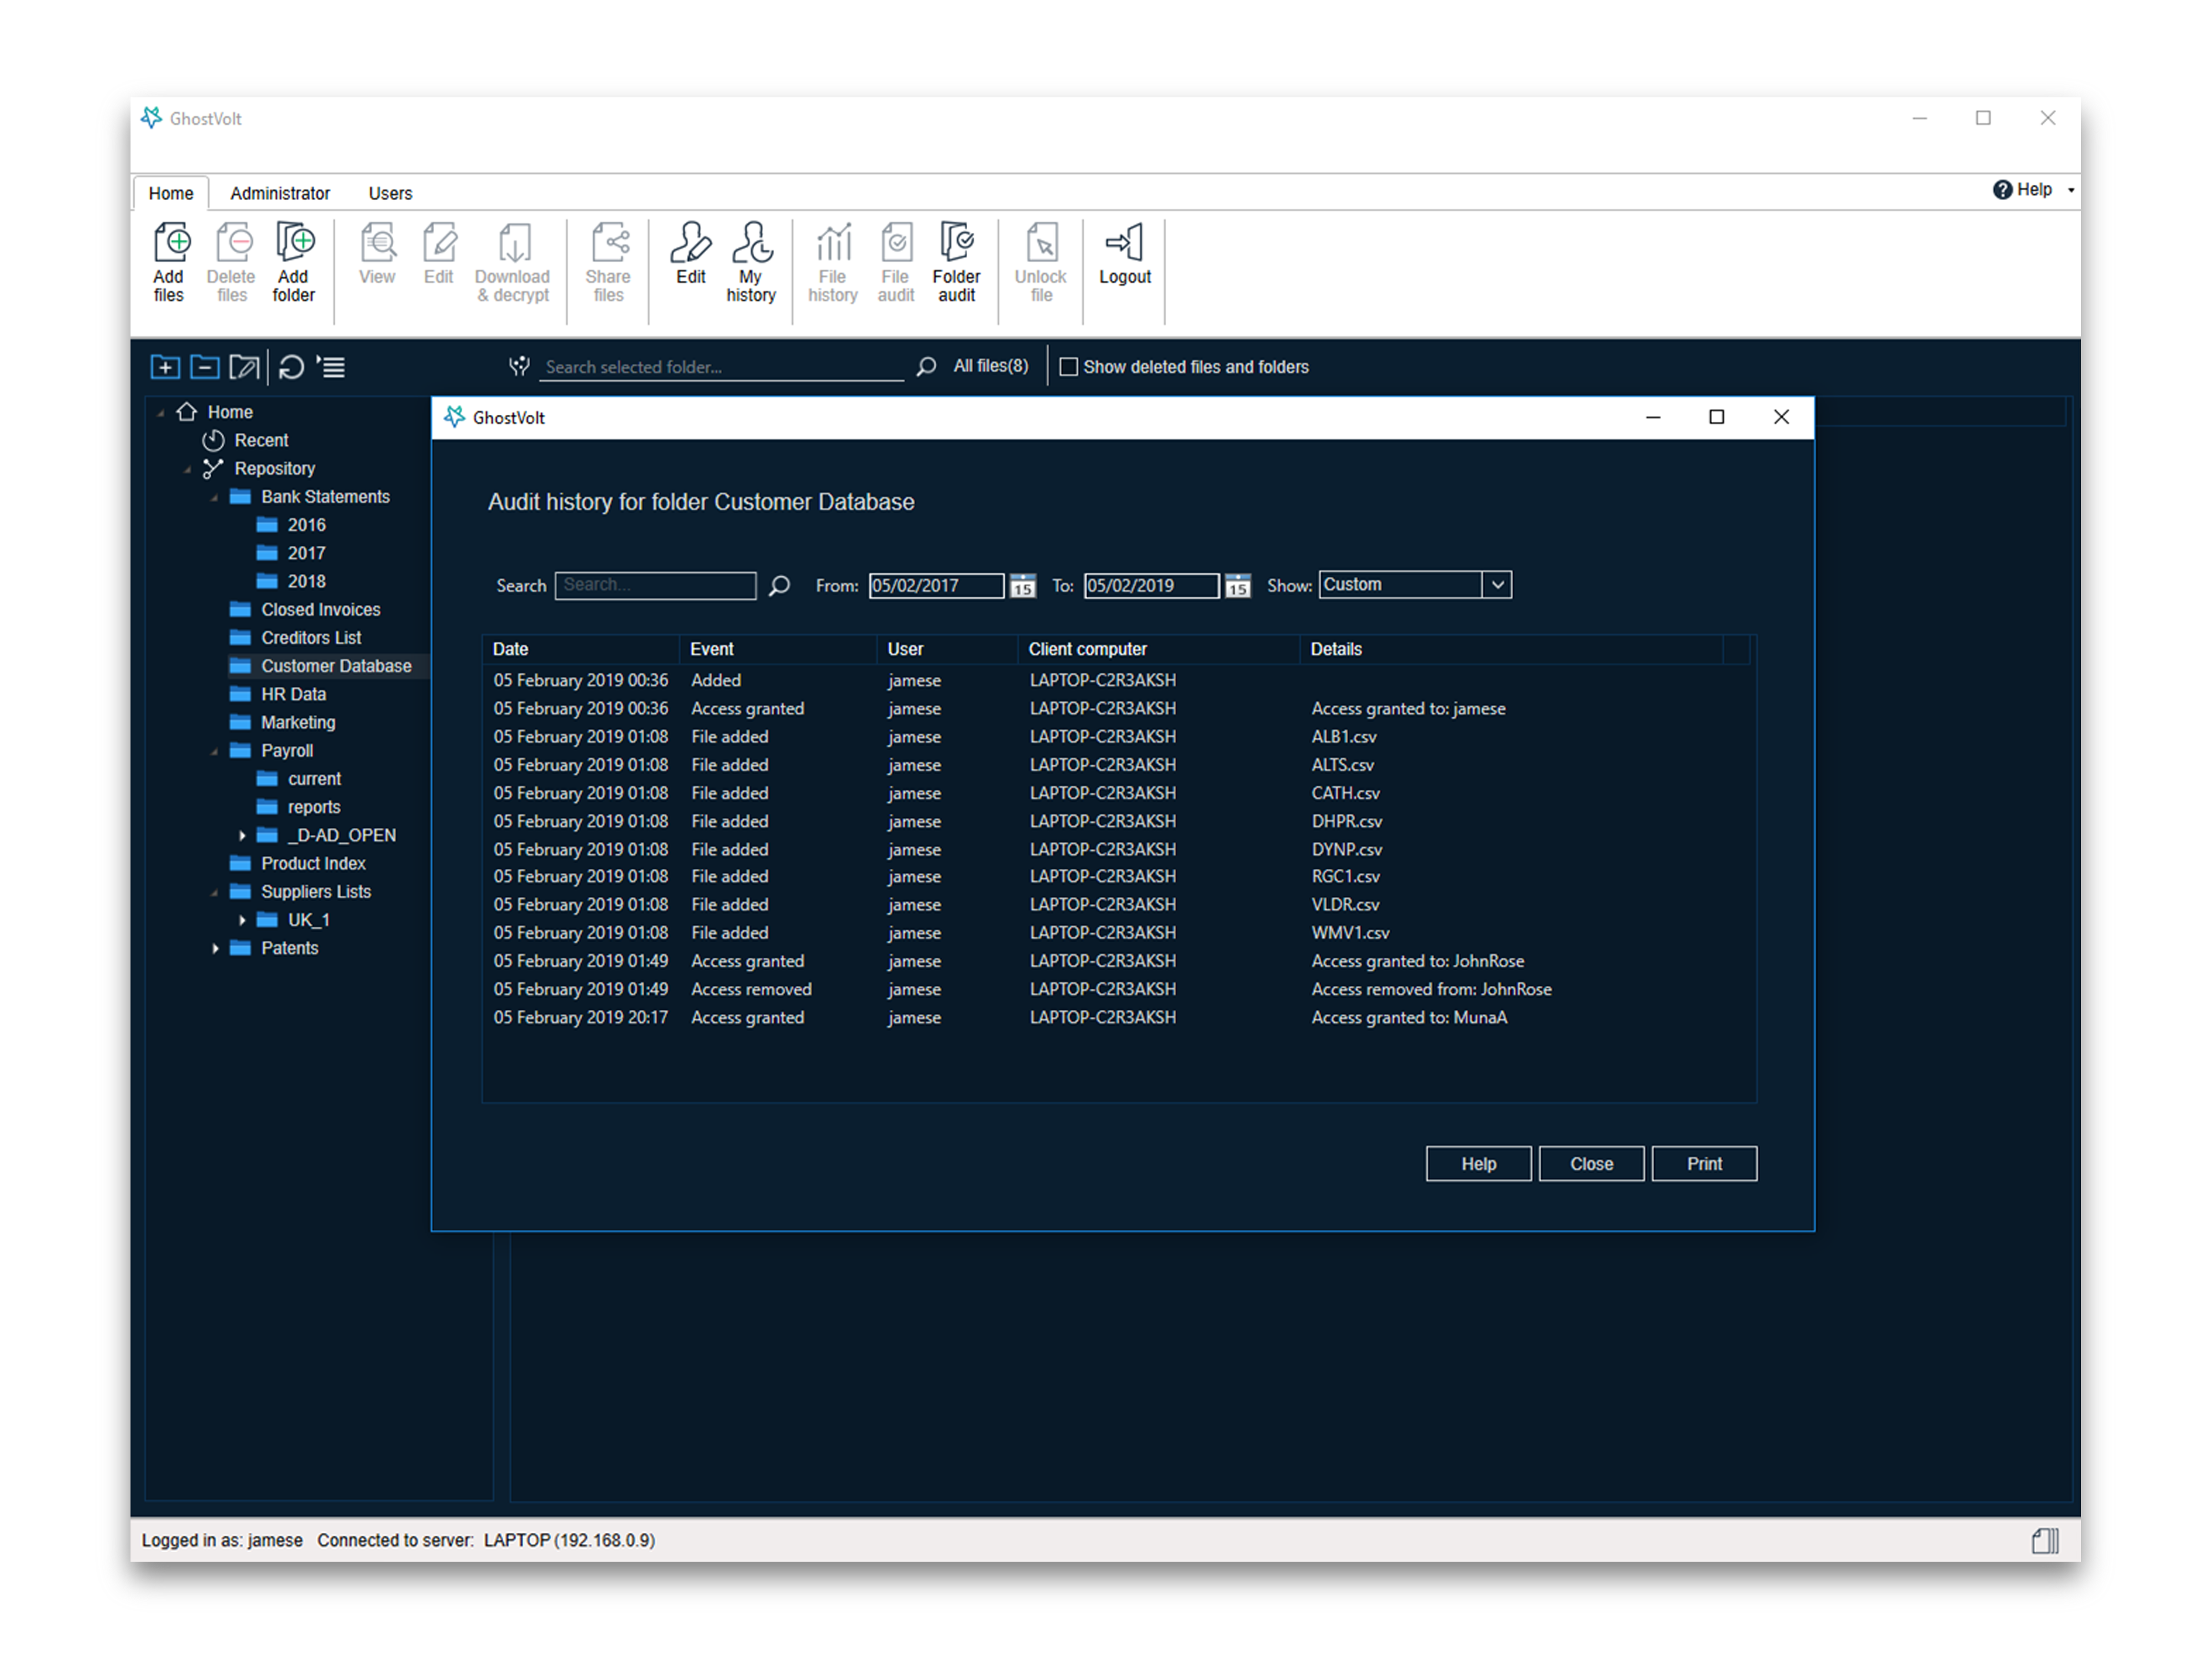This screenshot has height=1659, width=2212.
Task: Switch to the Users tab
Action: pyautogui.click(x=390, y=193)
